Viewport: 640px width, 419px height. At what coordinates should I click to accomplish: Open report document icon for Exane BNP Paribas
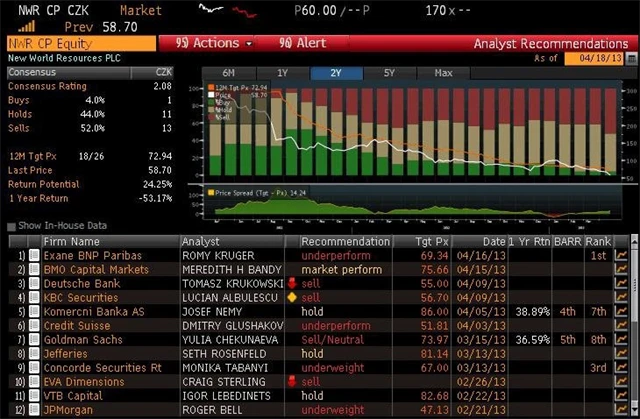pos(34,256)
